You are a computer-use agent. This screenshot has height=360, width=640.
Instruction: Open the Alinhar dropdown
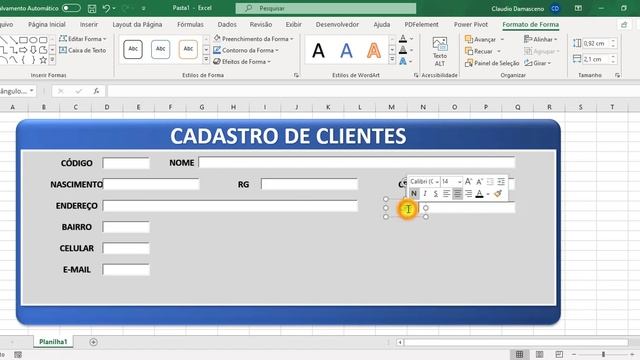[541, 39]
